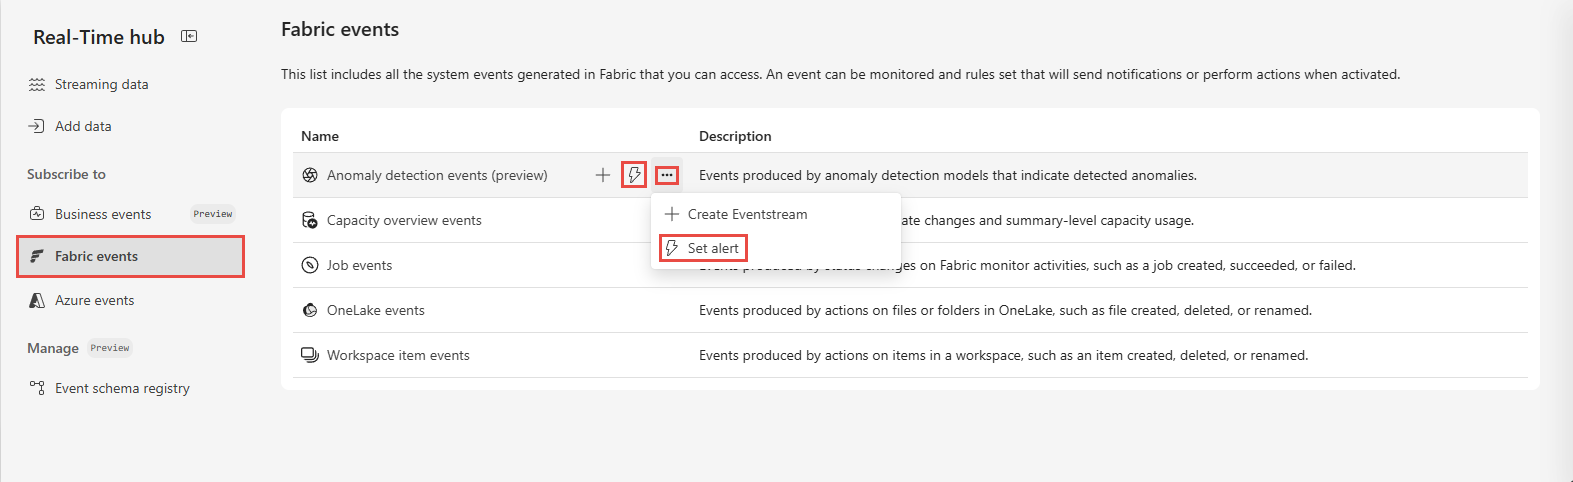Click the Manage section label
Screen dimensions: 1573x482
[x=53, y=348]
